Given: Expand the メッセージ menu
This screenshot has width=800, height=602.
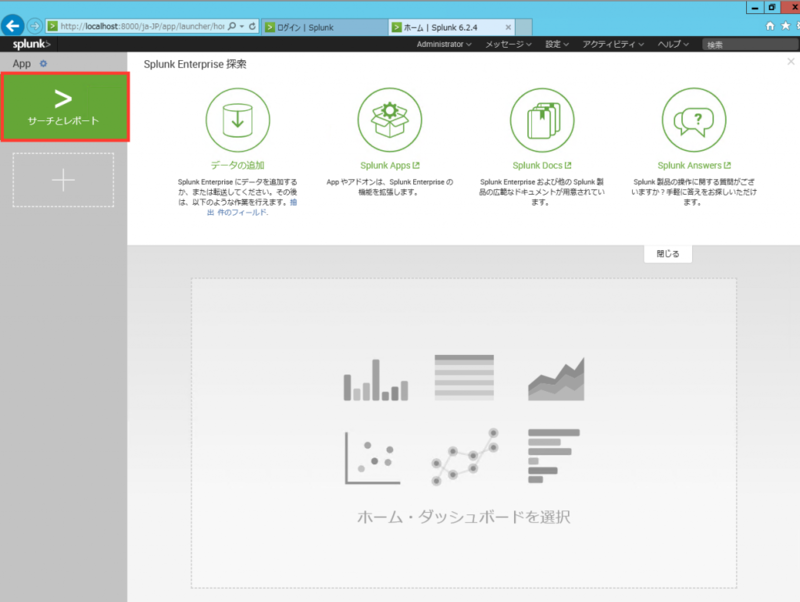Looking at the screenshot, I should coord(508,44).
